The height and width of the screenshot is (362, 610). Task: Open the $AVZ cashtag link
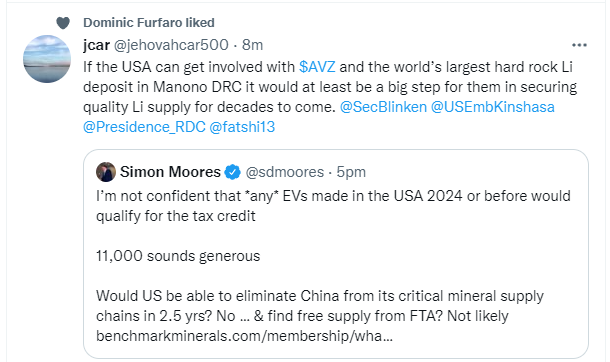(x=317, y=67)
